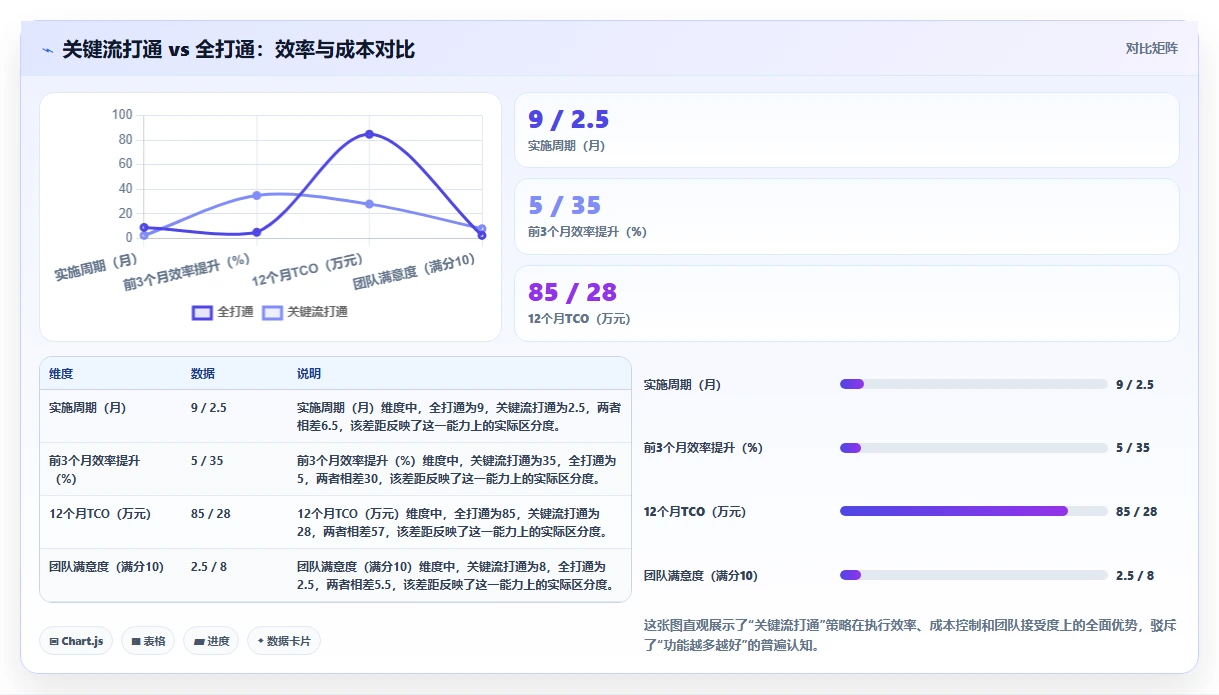Click the 说明 table column header
Viewport: 1219px width, 695px height.
click(x=309, y=374)
